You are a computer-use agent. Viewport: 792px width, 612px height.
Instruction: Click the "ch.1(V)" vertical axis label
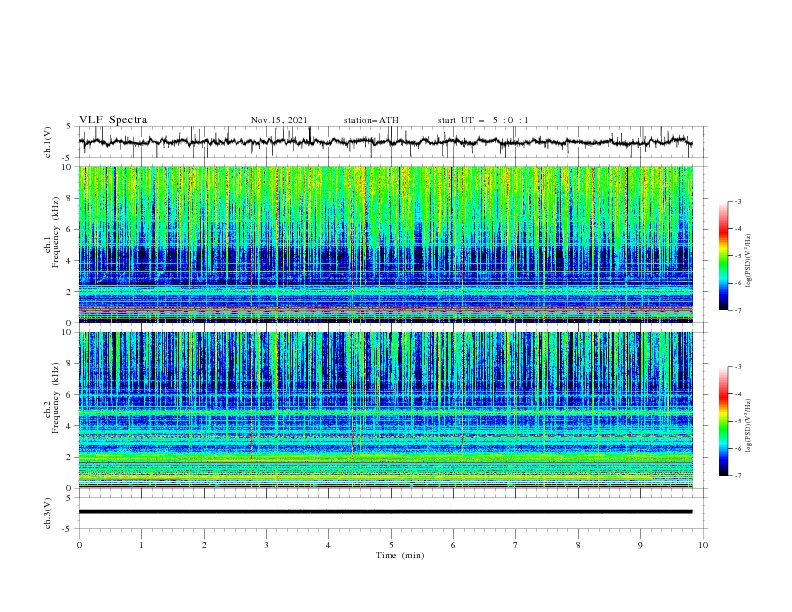(x=48, y=142)
